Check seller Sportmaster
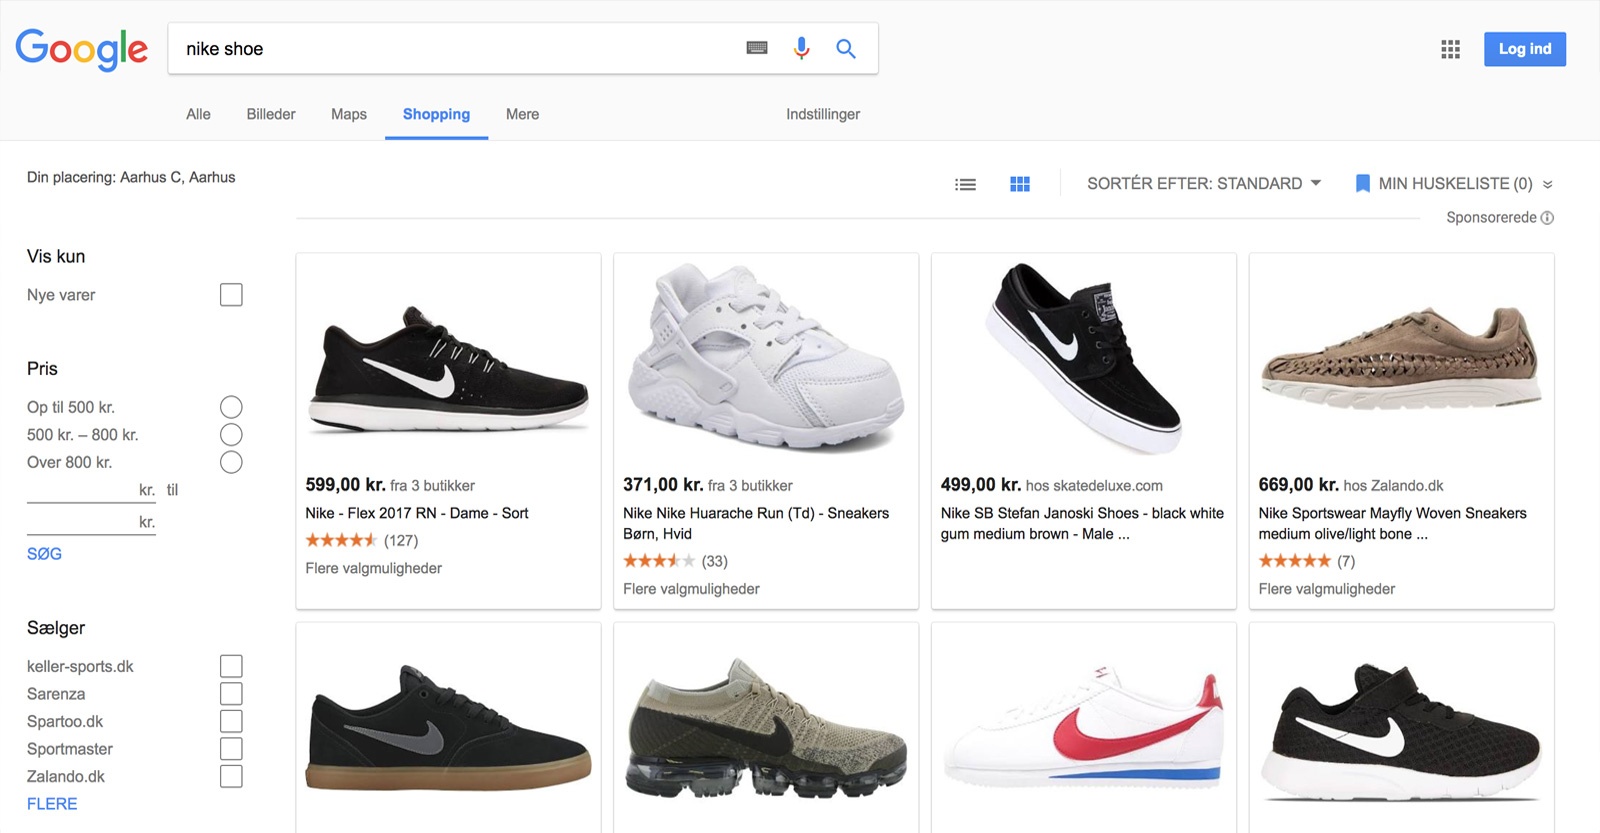 [231, 748]
